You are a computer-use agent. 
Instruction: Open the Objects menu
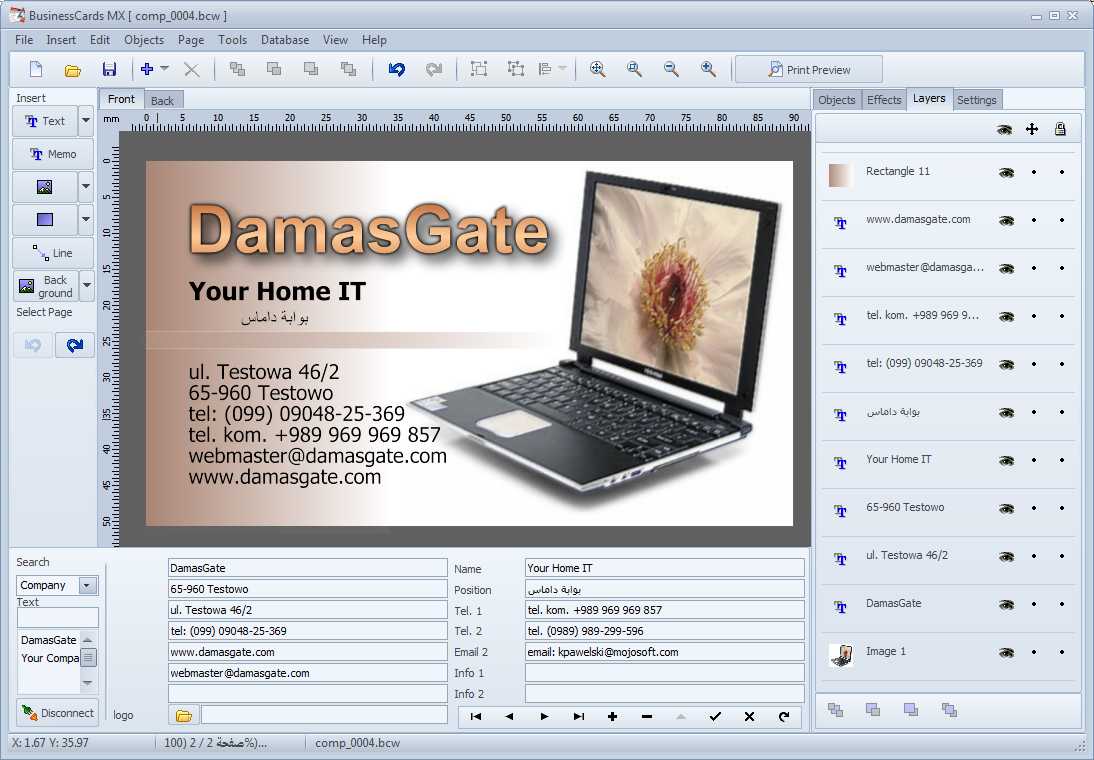pos(144,40)
